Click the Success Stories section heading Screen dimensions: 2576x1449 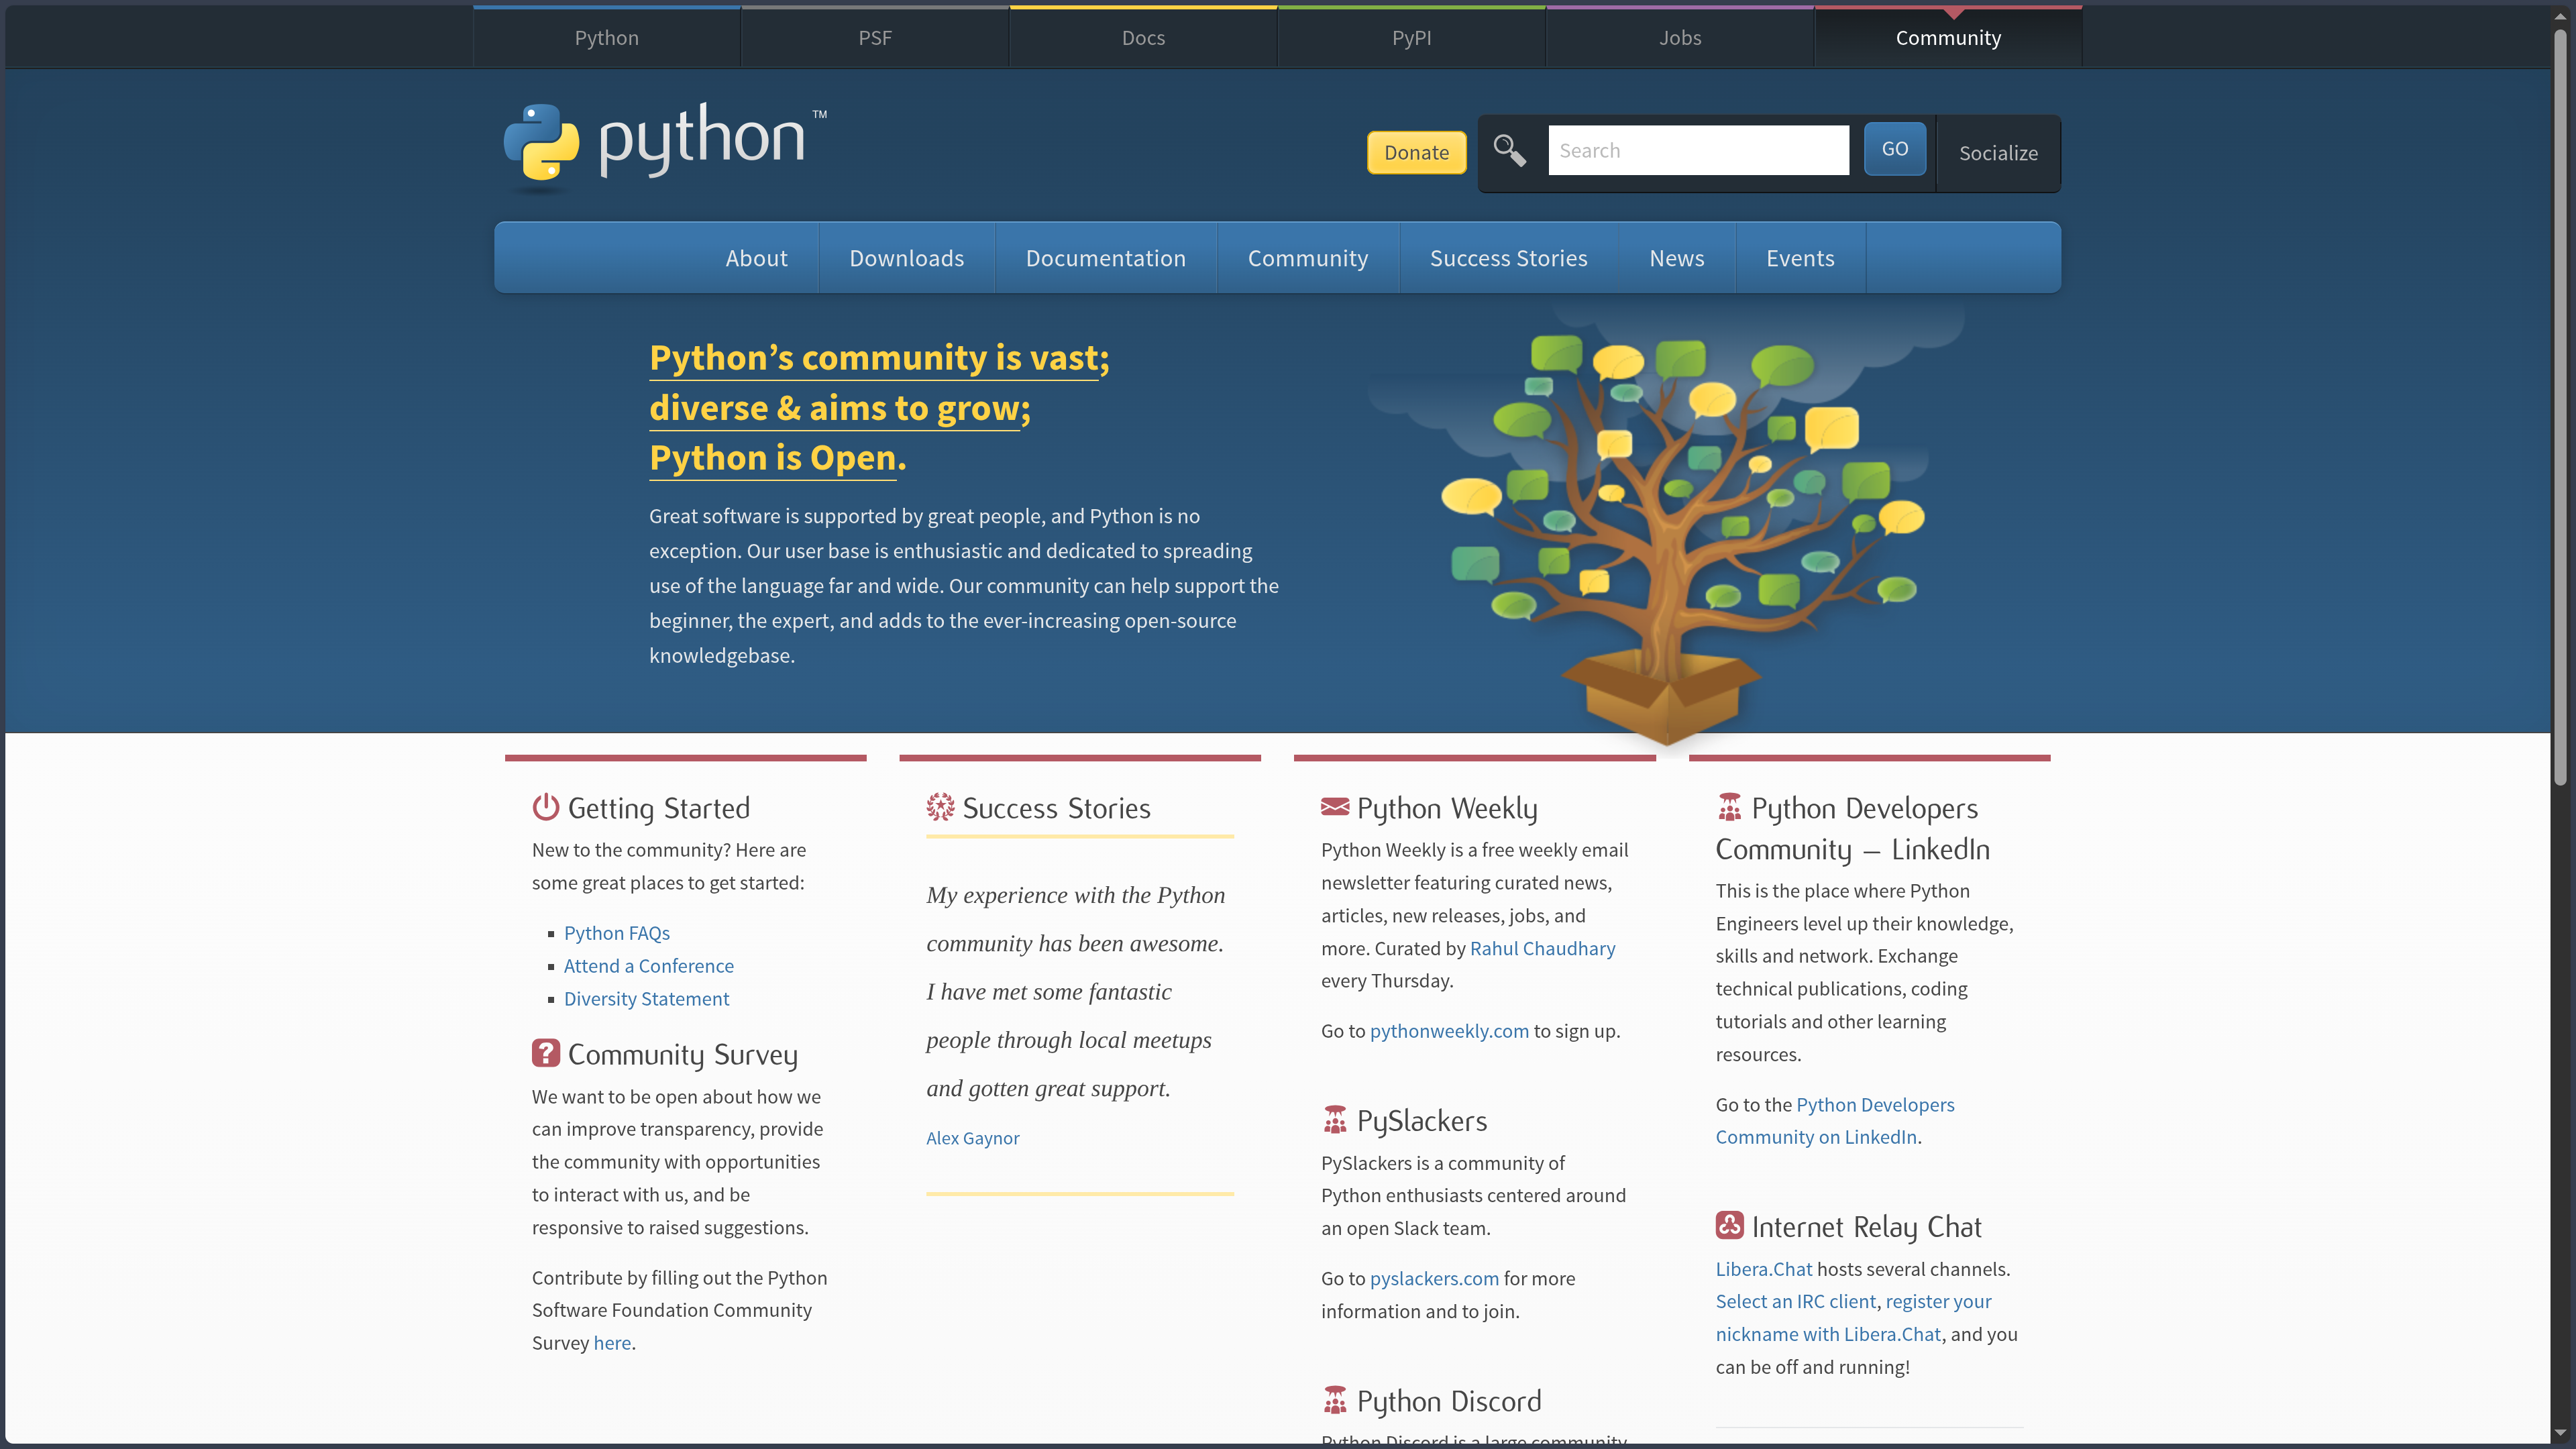pyautogui.click(x=1057, y=808)
